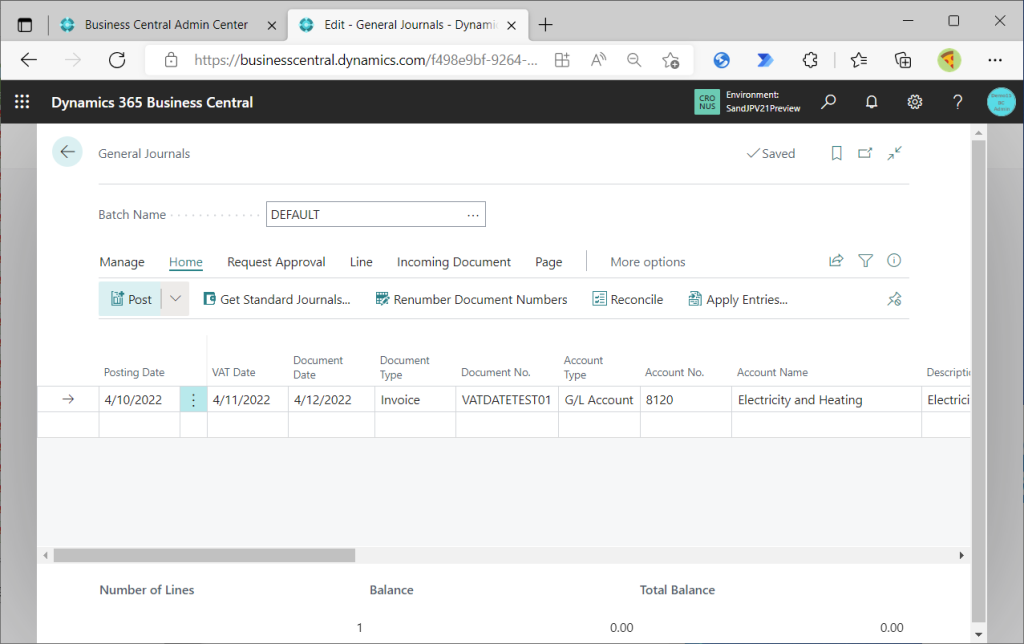Image resolution: width=1024 pixels, height=644 pixels.
Task: Click the Account No. cell 8120
Action: tap(686, 400)
